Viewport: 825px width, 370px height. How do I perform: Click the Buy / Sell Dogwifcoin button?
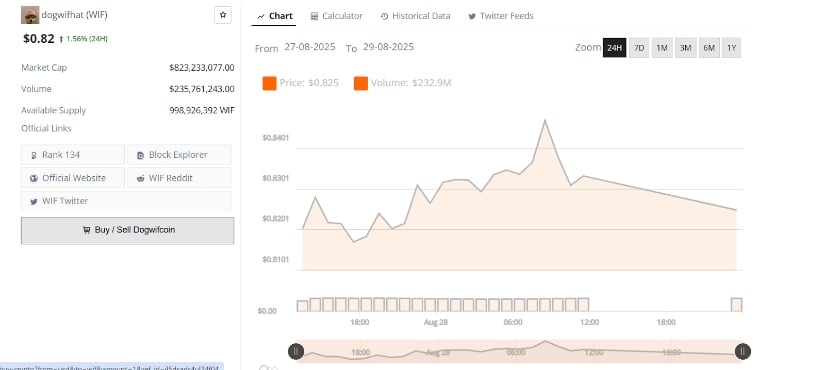[x=128, y=231]
